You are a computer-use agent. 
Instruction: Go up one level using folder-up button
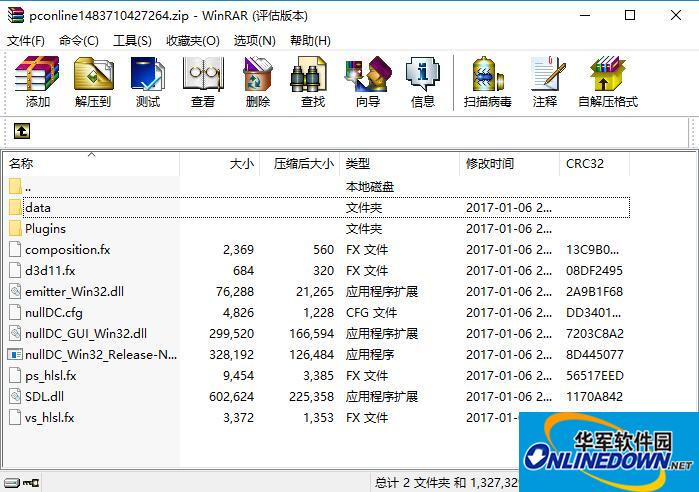[x=22, y=131]
